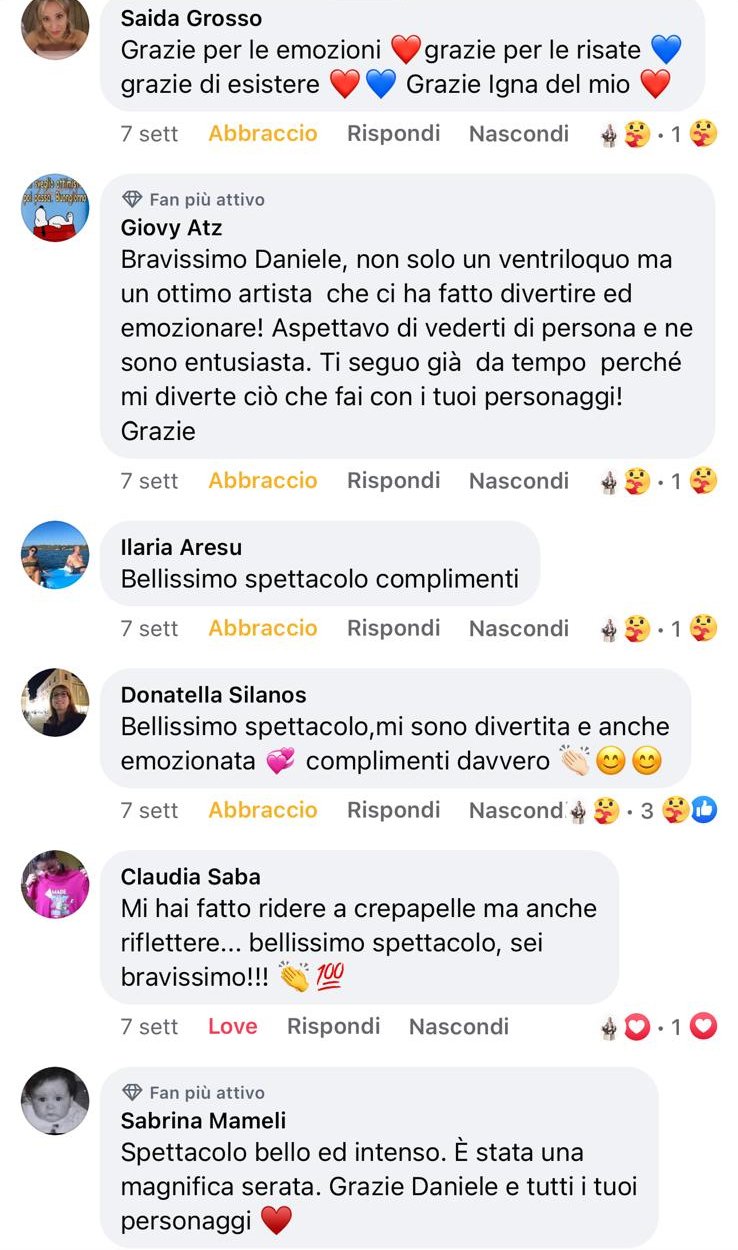Open Donatella Silanos' profile photo
Screen dimensions: 738x1250
(x=55, y=703)
